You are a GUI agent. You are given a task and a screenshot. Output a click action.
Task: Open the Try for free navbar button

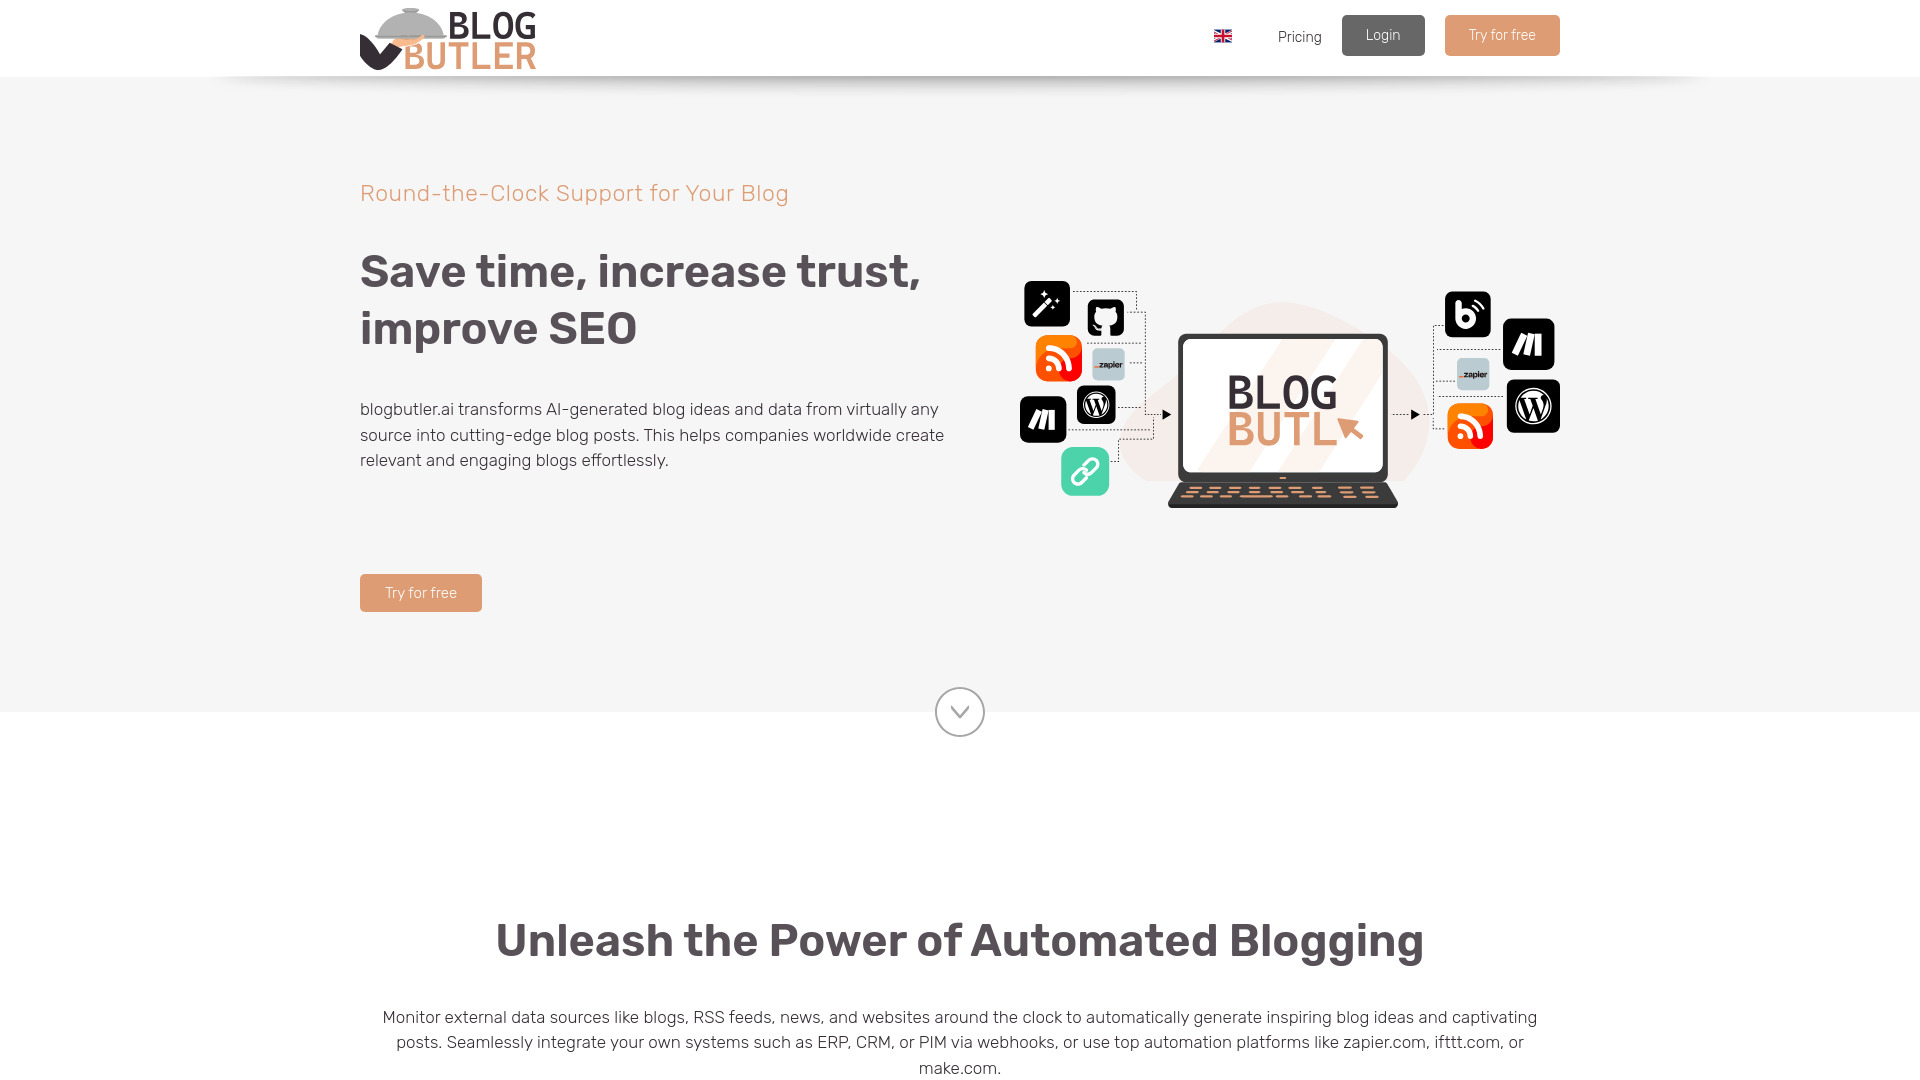pos(1502,34)
